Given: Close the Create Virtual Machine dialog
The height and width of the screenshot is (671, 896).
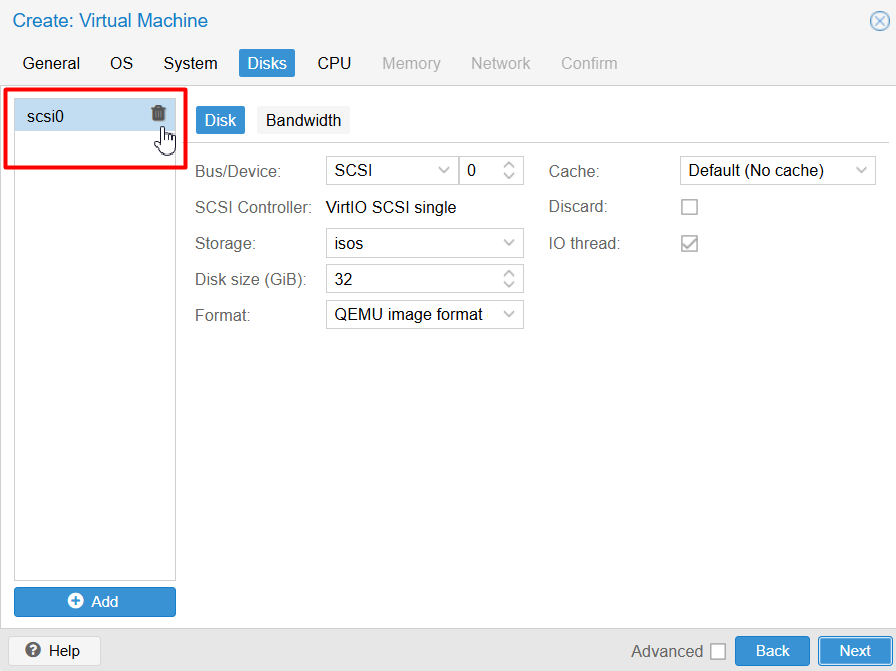Looking at the screenshot, I should (x=879, y=21).
